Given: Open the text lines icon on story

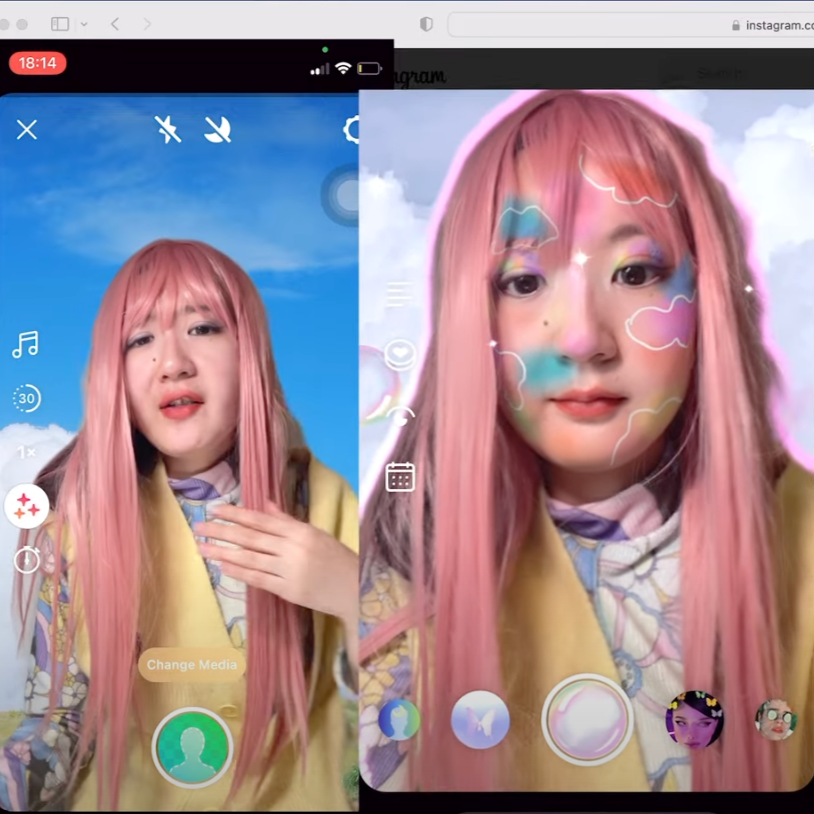Looking at the screenshot, I should tap(399, 294).
